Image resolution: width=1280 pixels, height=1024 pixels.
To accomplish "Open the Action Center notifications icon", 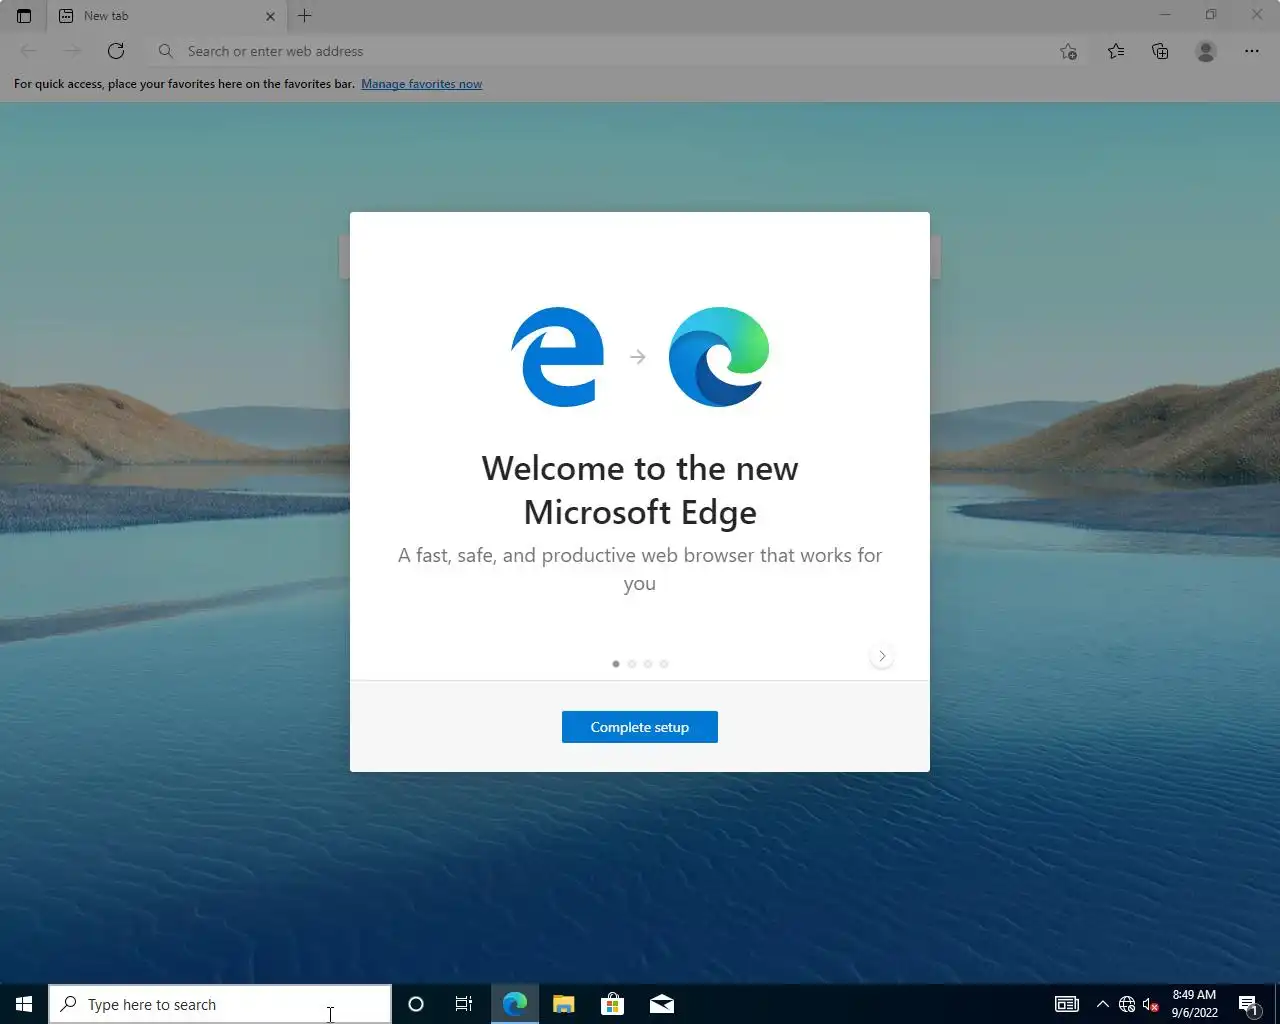I will pos(1248,1004).
